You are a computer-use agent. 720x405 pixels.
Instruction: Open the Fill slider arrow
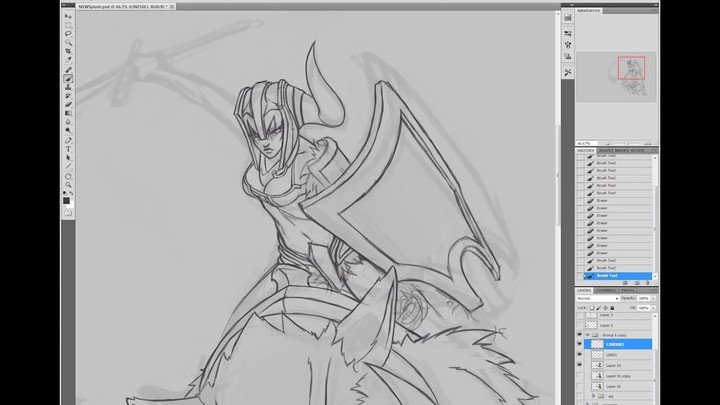[x=653, y=308]
